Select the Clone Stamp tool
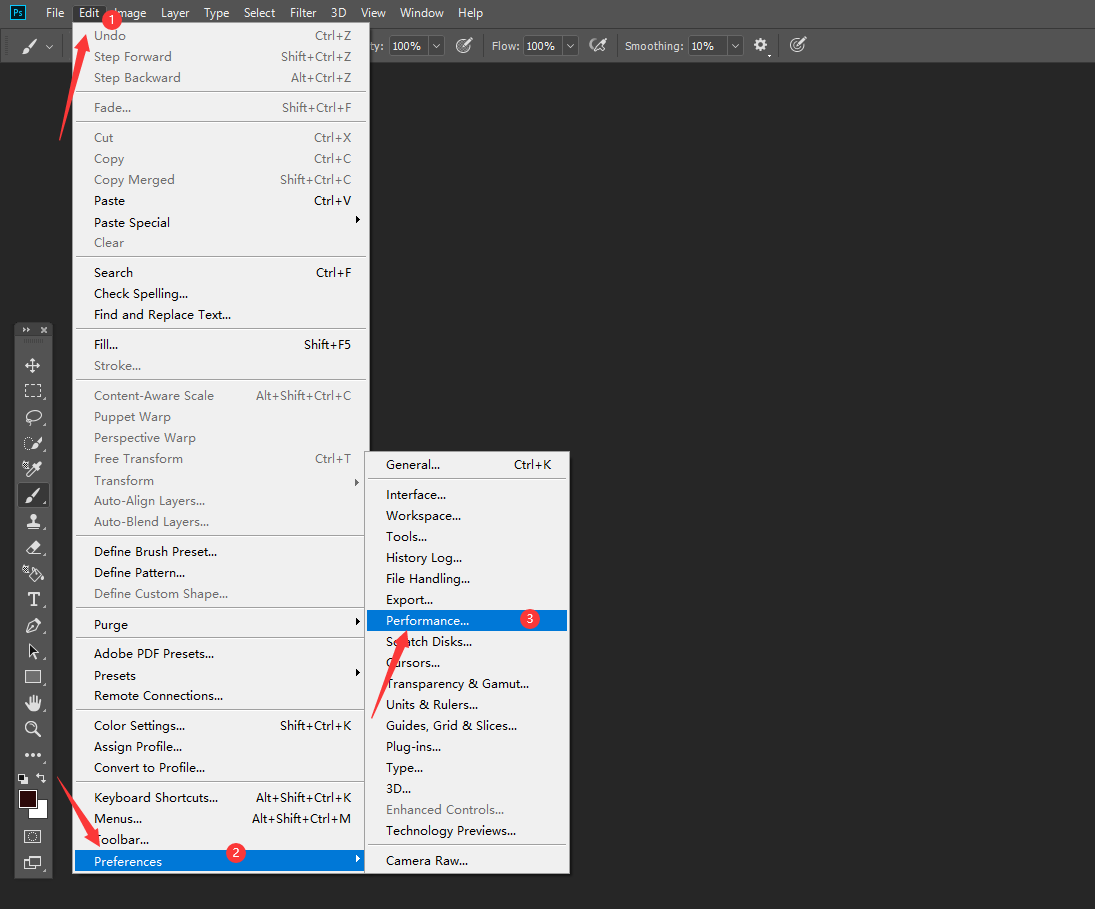The width and height of the screenshot is (1095, 909). coord(33,521)
